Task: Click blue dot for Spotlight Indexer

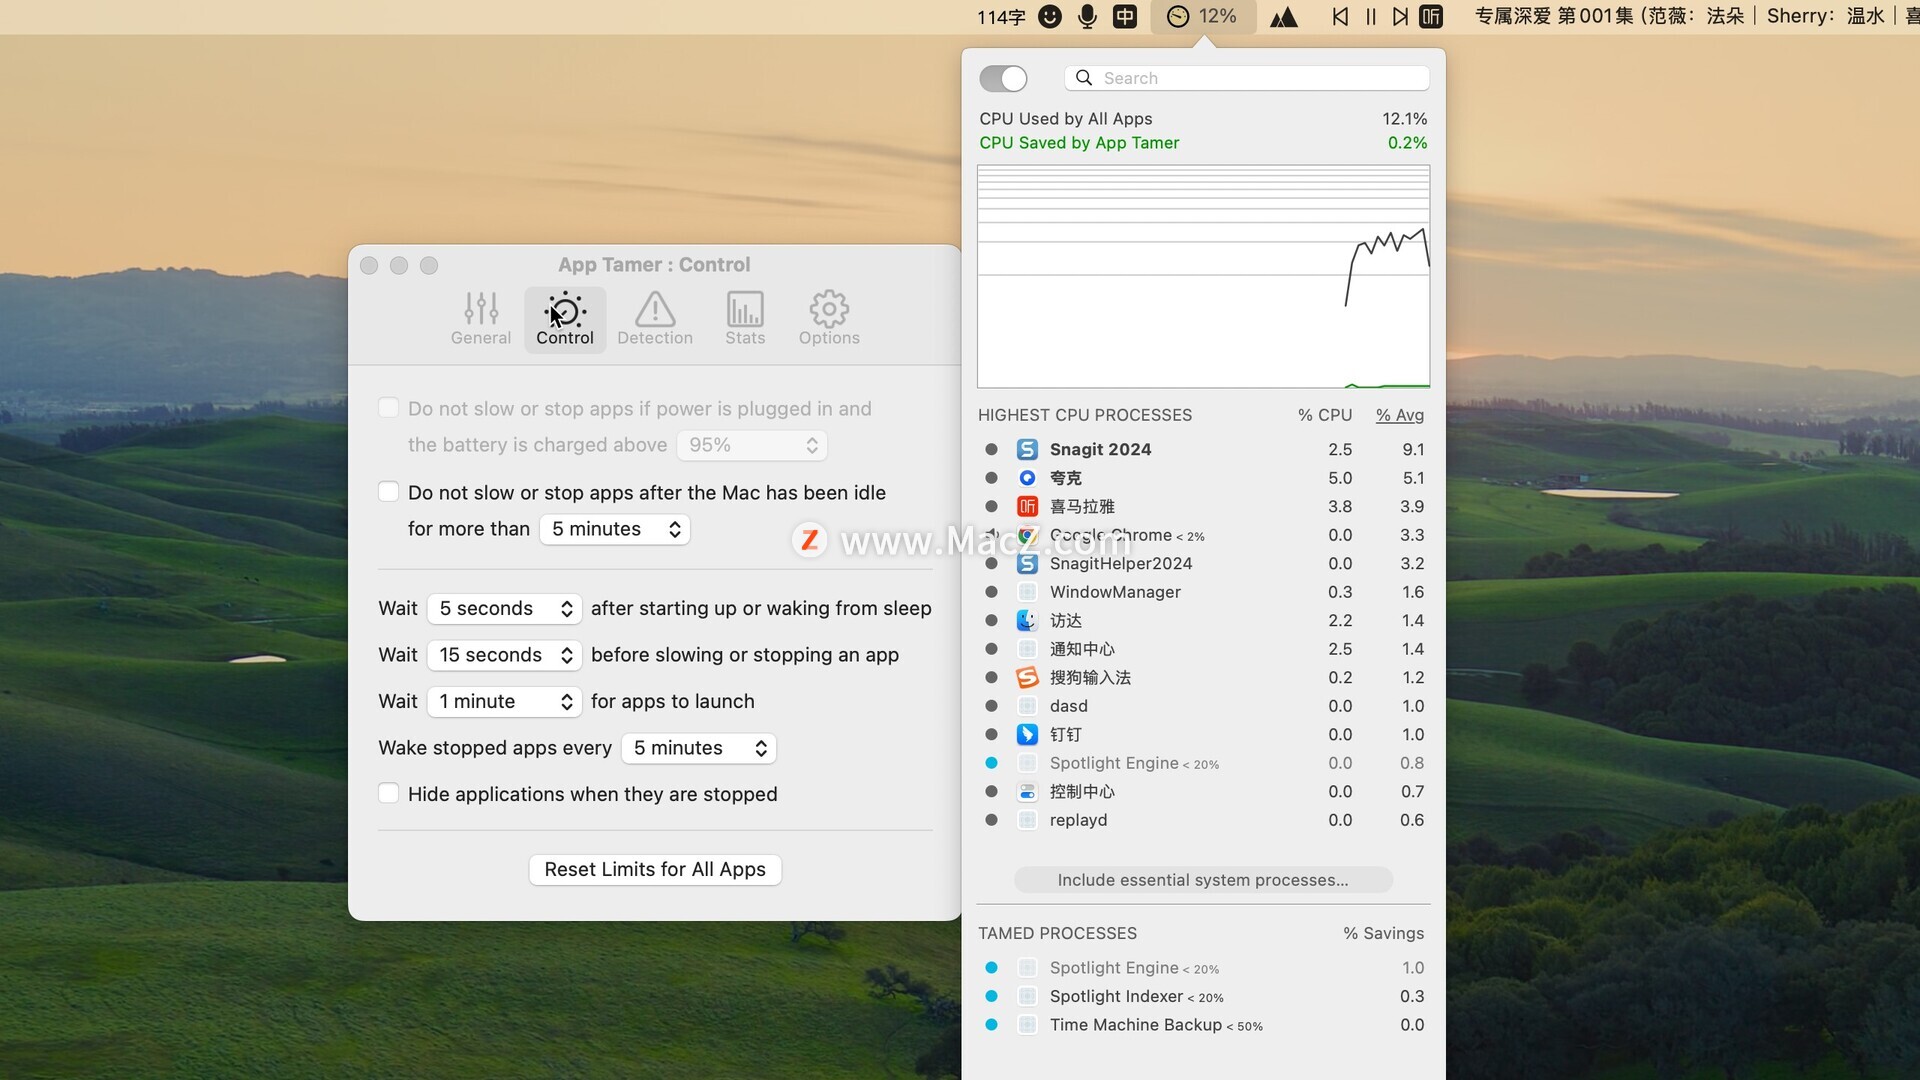Action: coord(991,996)
